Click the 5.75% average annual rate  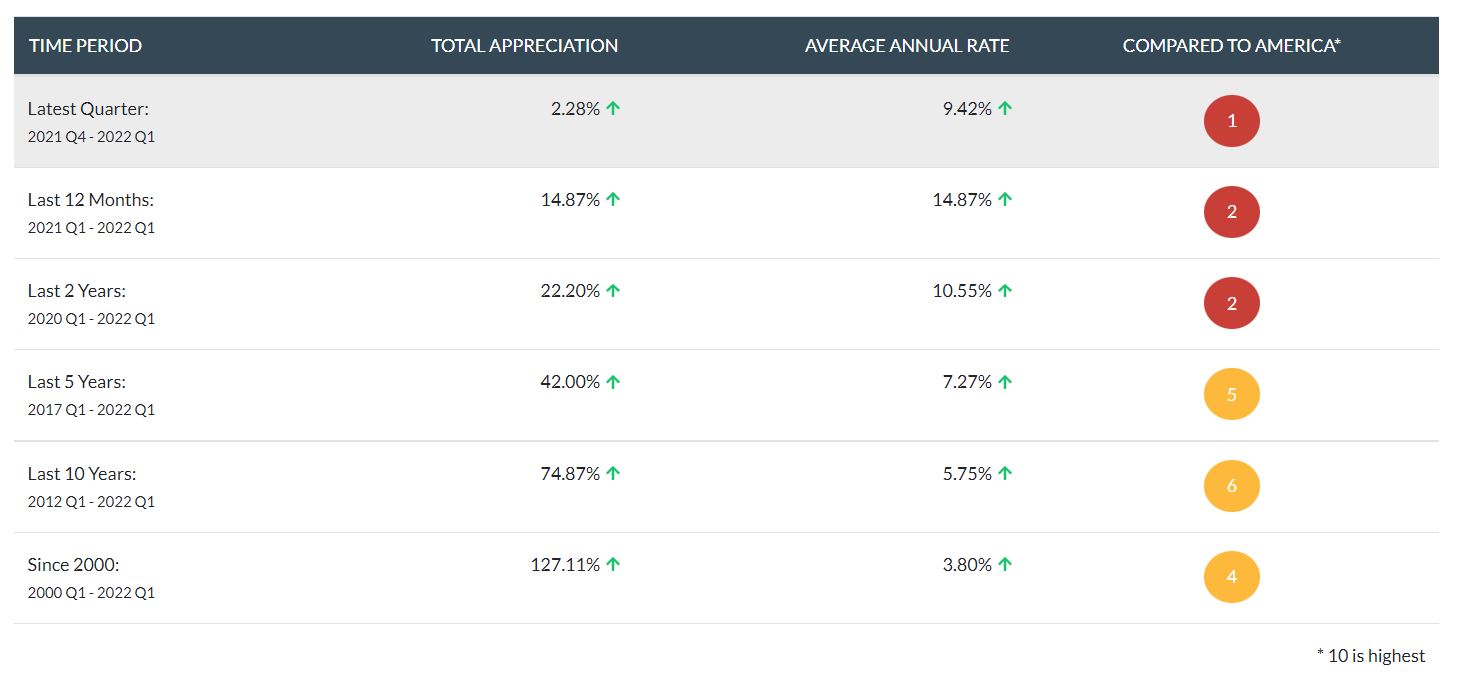967,474
